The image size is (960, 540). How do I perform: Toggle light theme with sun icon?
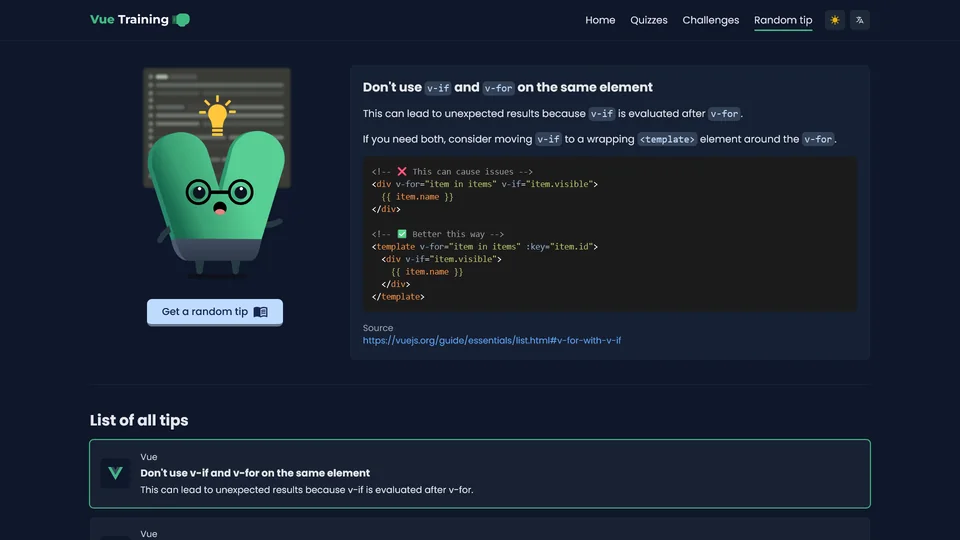(834, 20)
